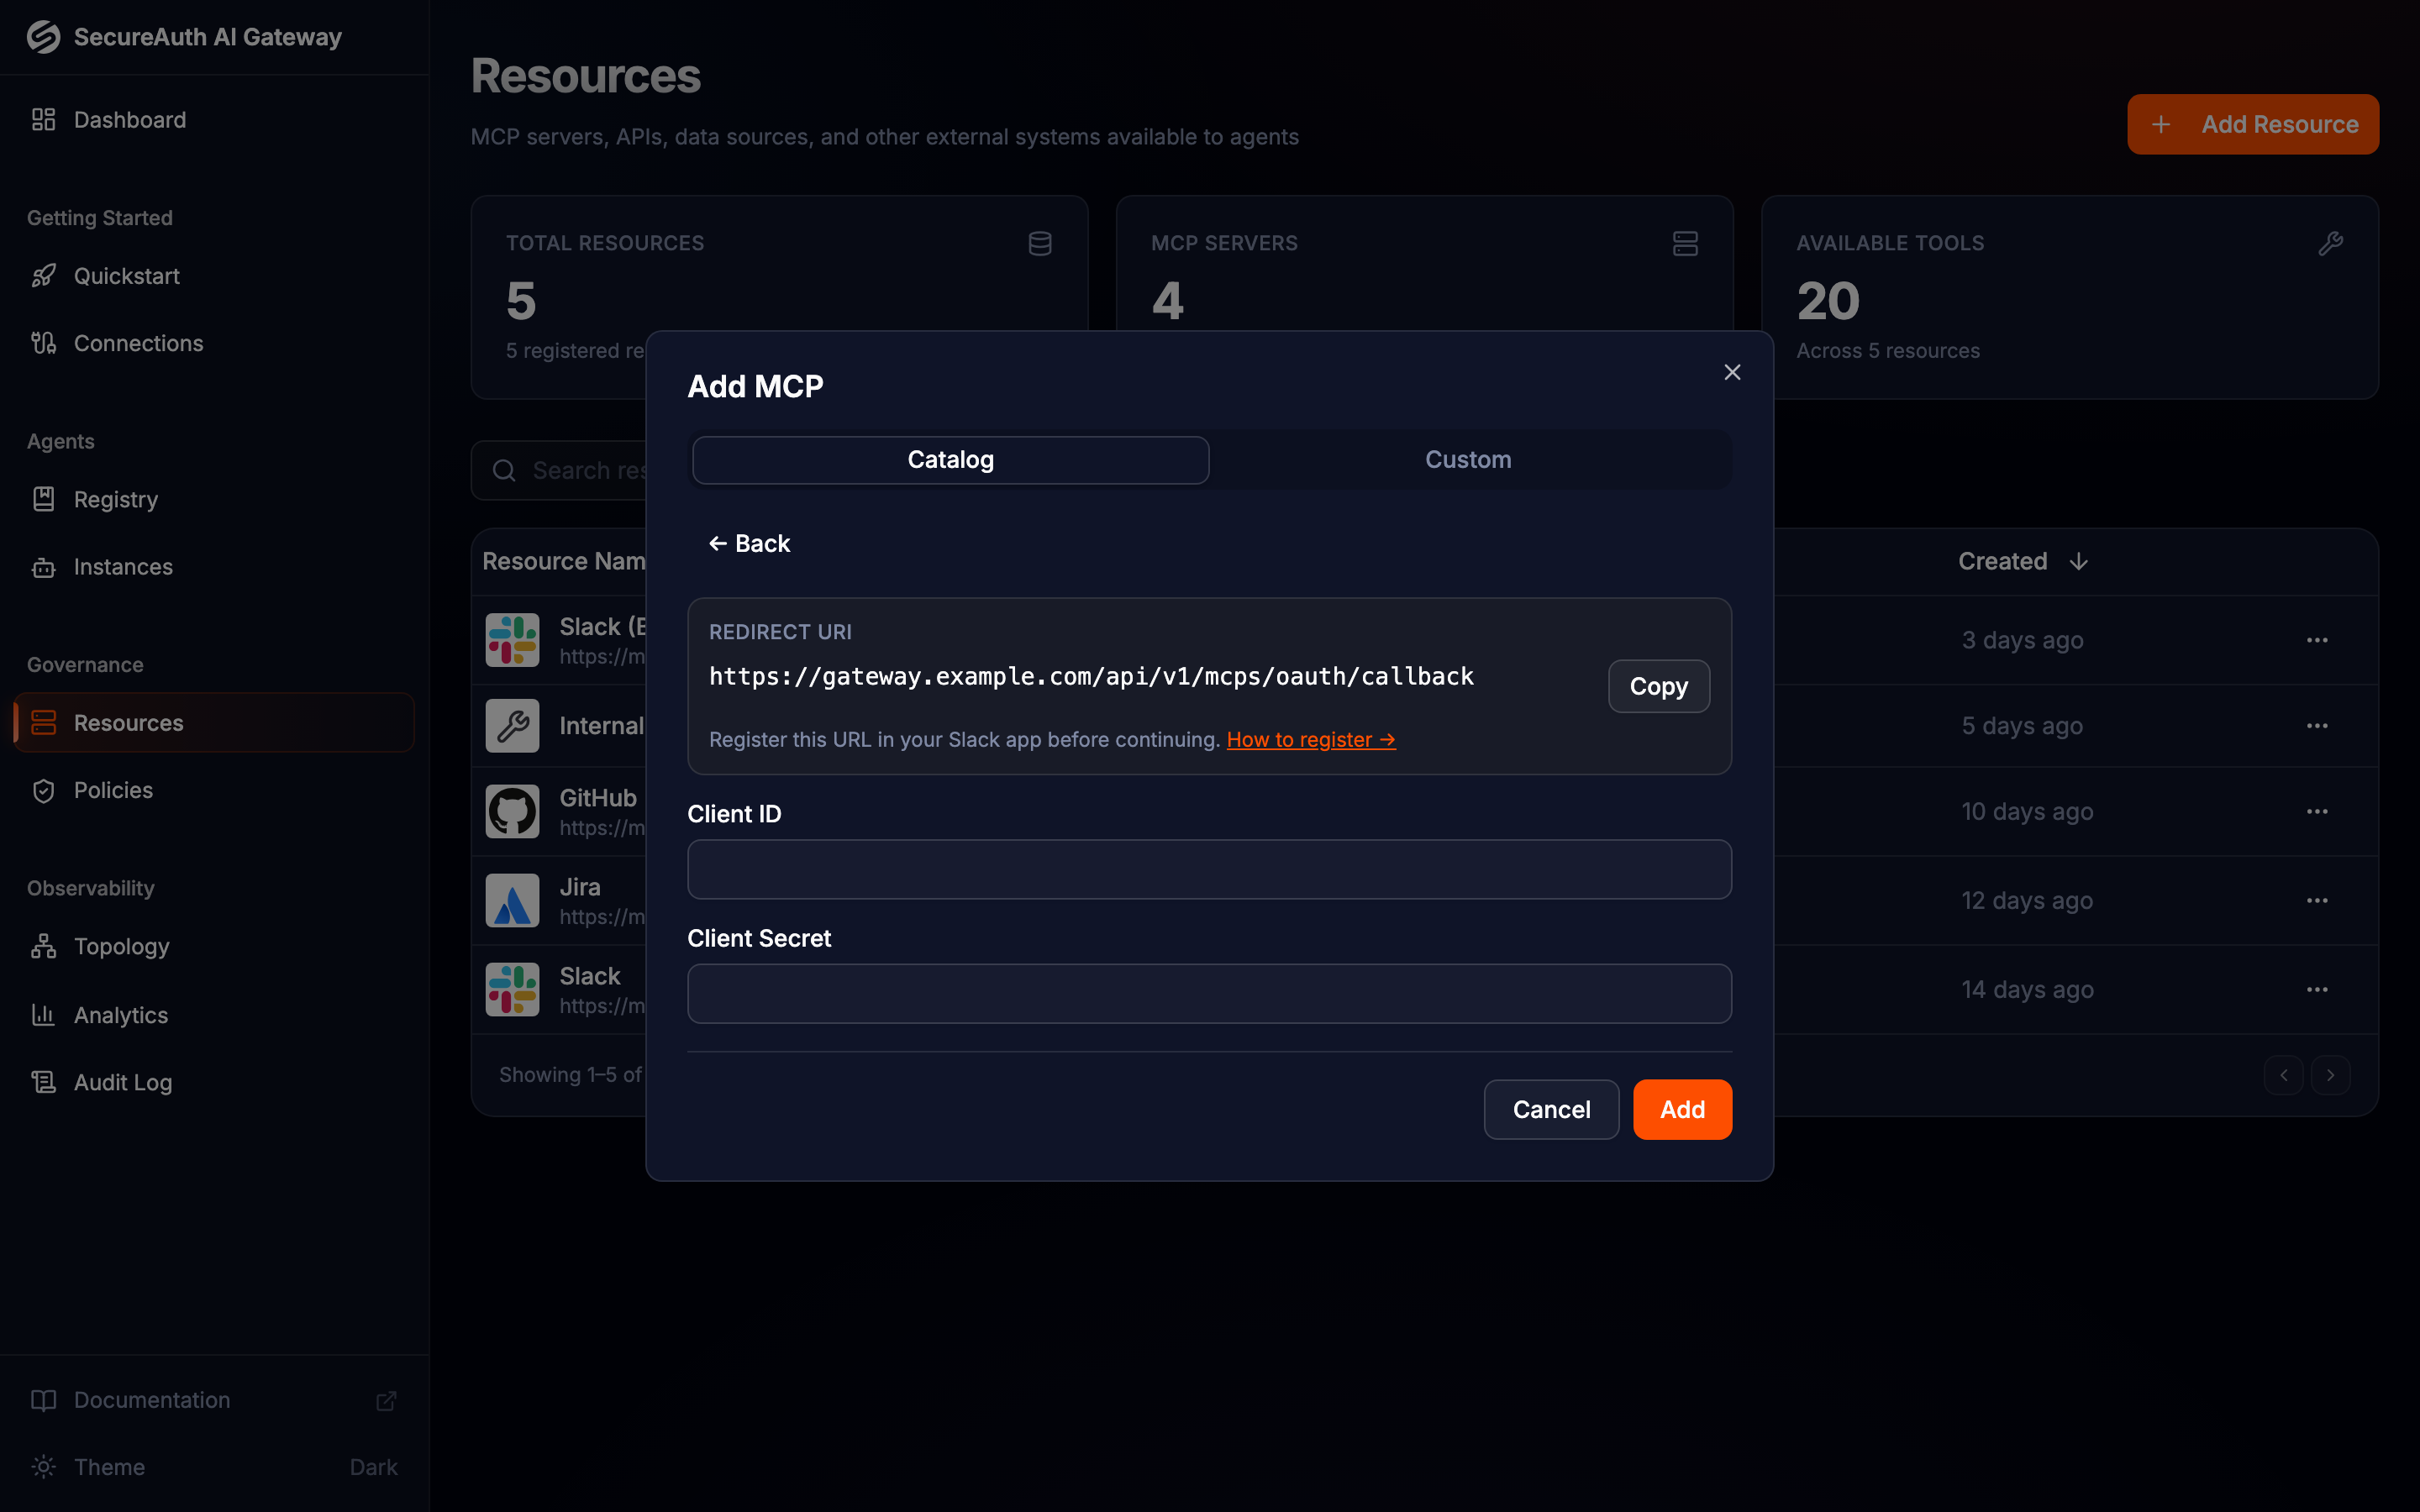Switch to the Catalog tab

[x=950, y=460]
